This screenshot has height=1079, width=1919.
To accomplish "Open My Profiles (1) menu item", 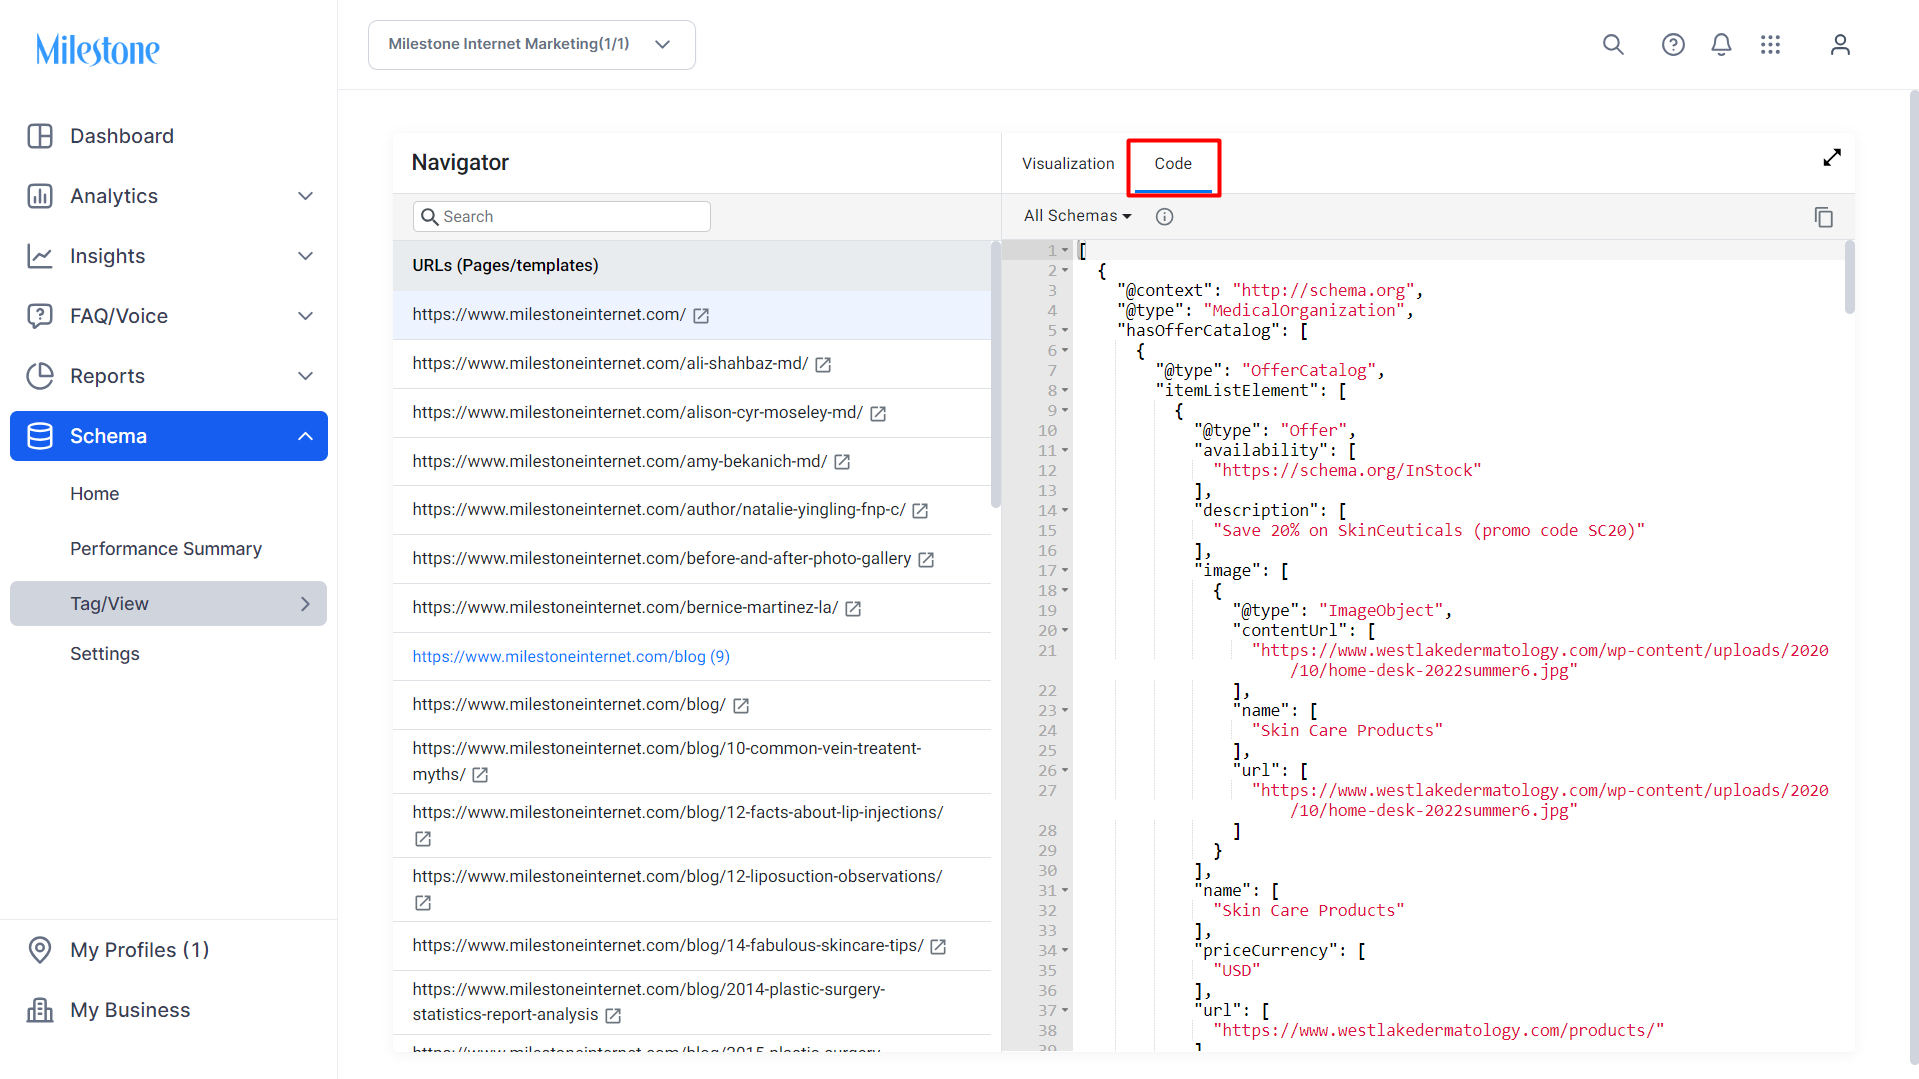I will (140, 950).
